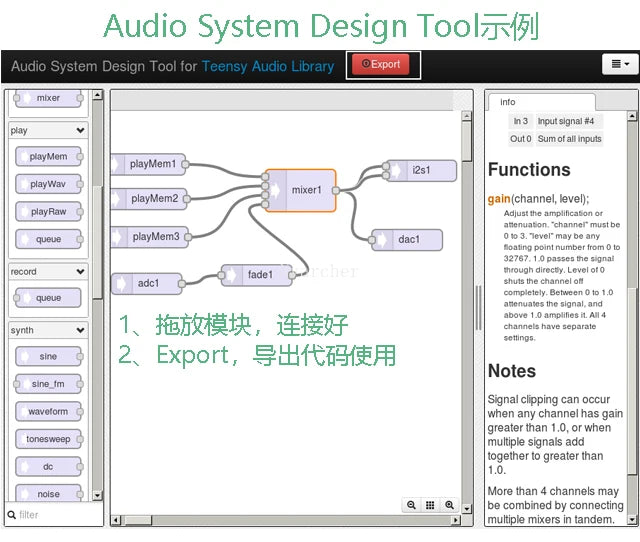Click the zoom out magnifier icon
The width and height of the screenshot is (640, 542).
pos(411,506)
